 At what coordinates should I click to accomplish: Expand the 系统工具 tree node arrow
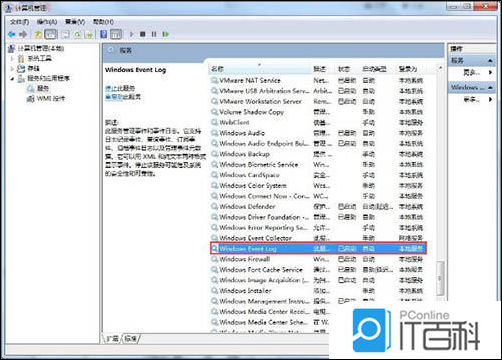pos(12,59)
